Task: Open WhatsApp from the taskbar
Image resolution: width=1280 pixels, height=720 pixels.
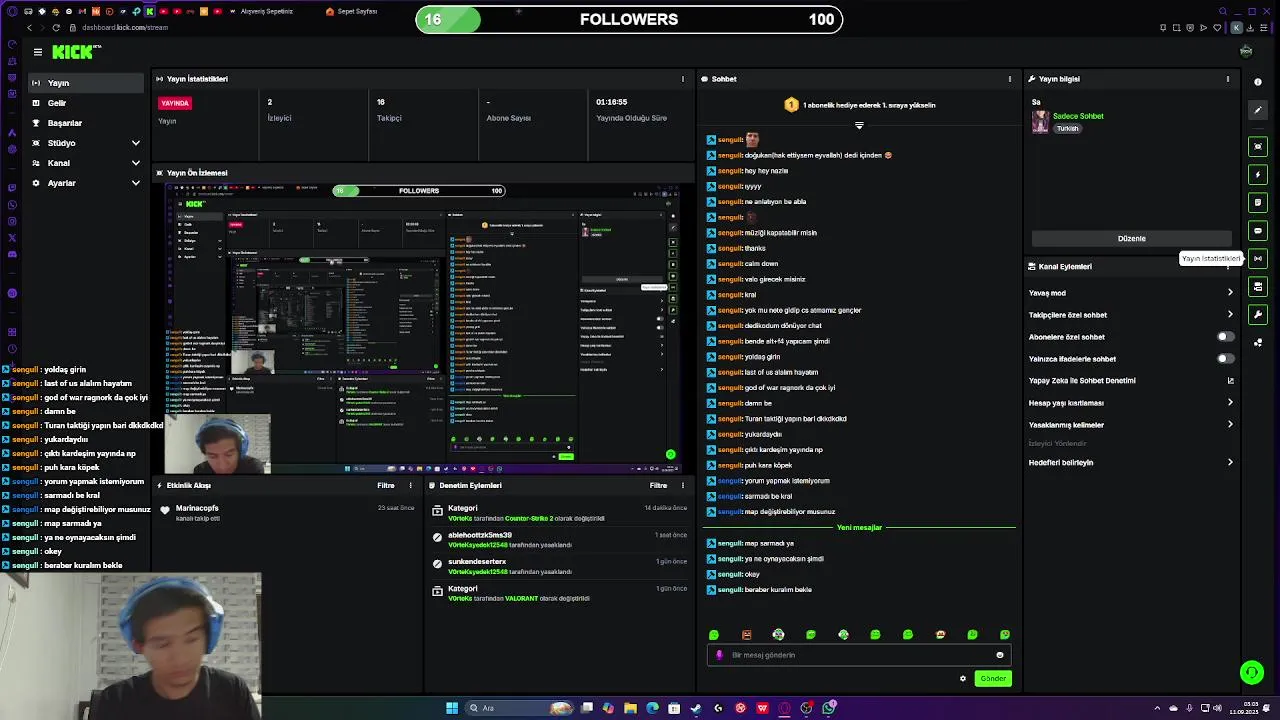Action: 829,708
